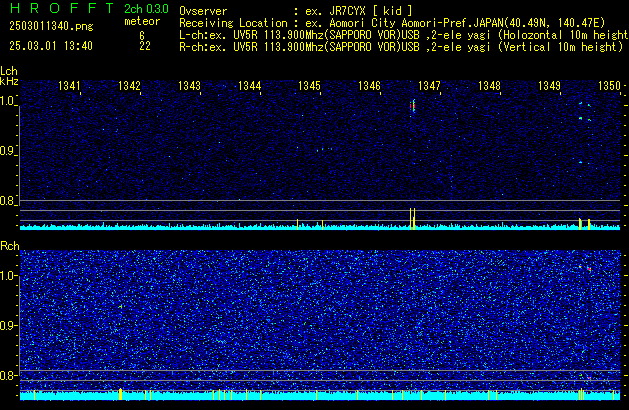Select the 1347 time axis marker
The height and width of the screenshot is (410, 629).
(430, 86)
